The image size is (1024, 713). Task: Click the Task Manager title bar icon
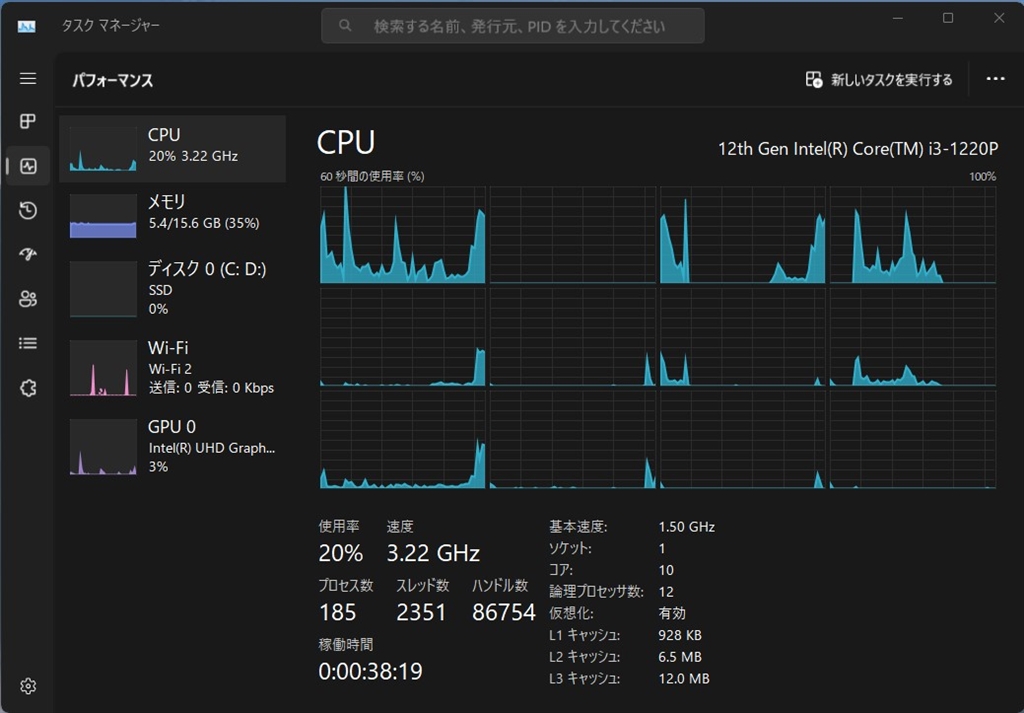(27, 26)
